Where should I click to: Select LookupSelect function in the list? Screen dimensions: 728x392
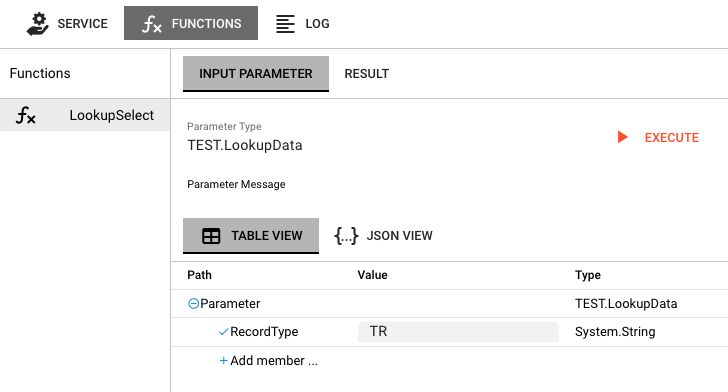coord(85,115)
